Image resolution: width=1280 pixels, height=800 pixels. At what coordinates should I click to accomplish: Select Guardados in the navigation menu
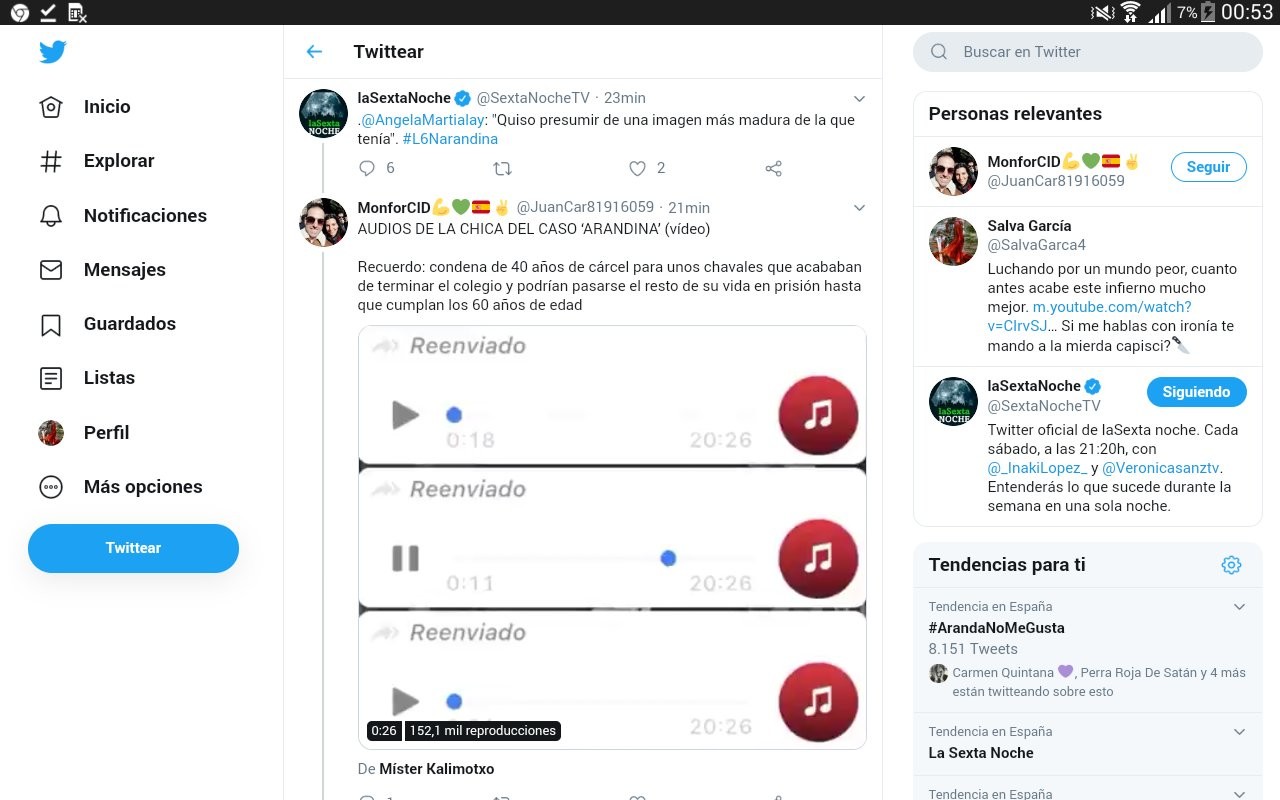[x=130, y=324]
